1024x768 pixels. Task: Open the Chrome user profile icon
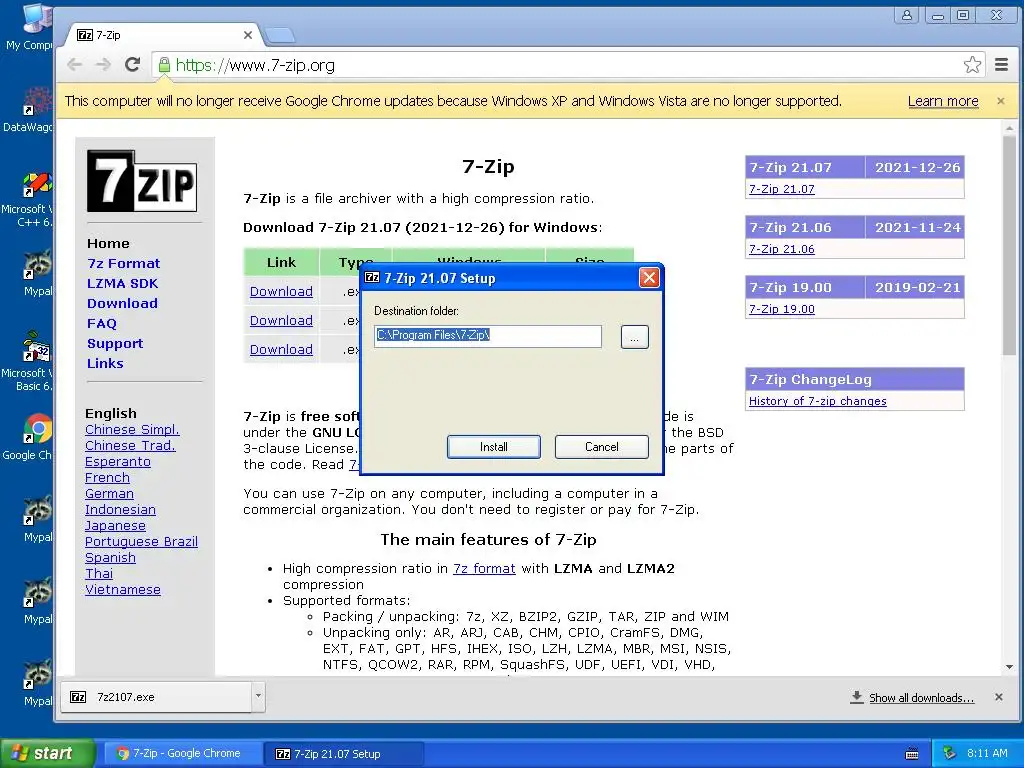tap(907, 15)
